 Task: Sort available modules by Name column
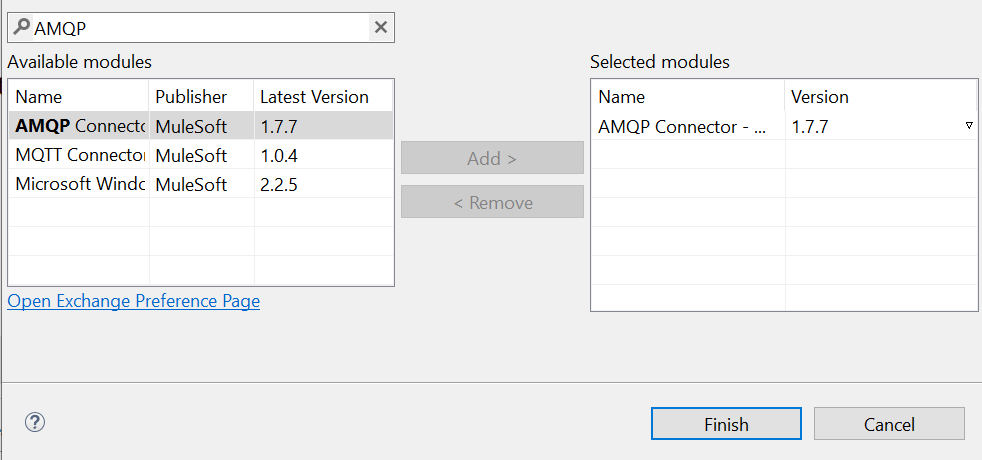tap(78, 97)
